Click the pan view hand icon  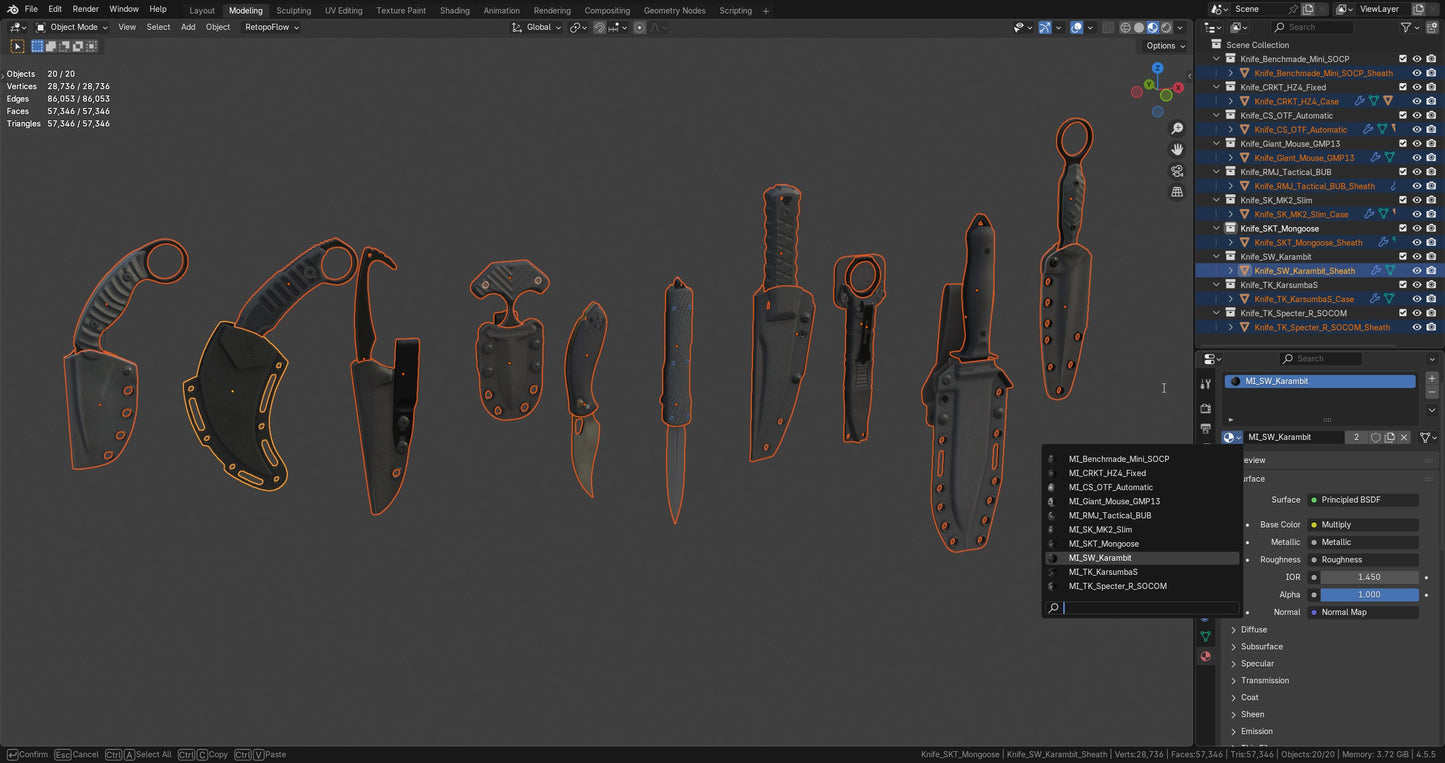pyautogui.click(x=1177, y=149)
